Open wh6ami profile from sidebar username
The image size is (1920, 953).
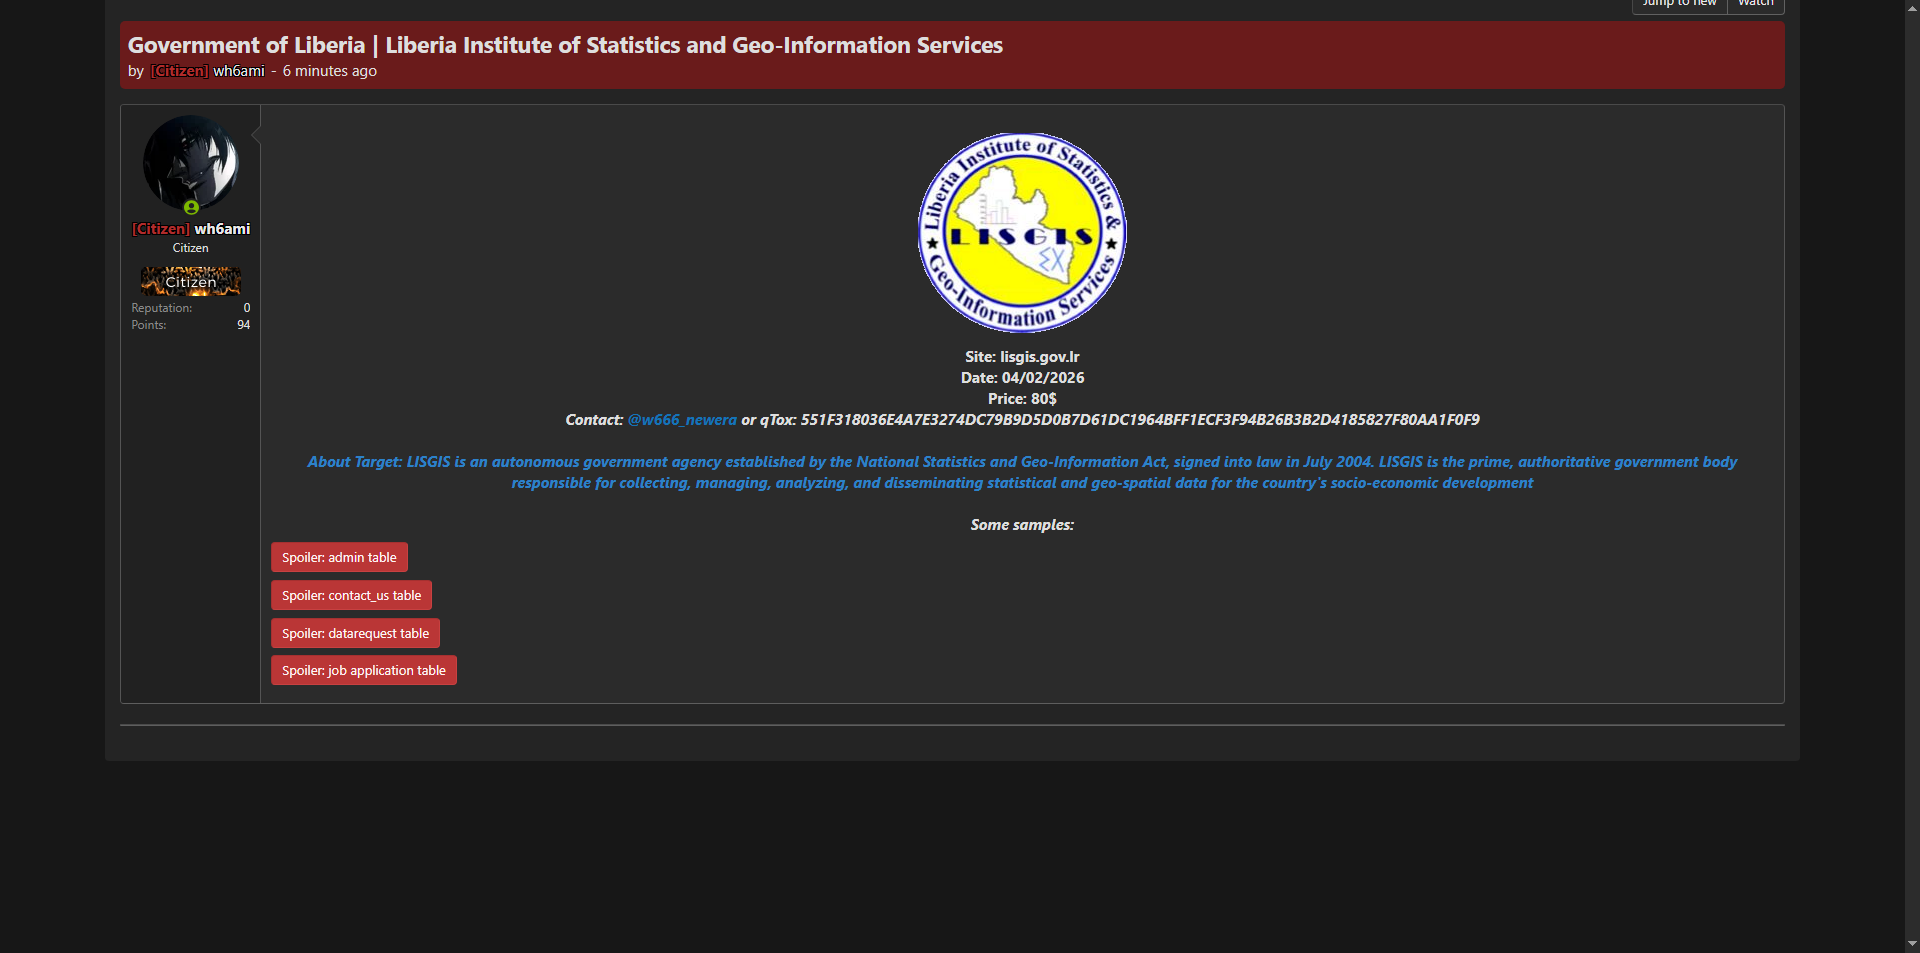(221, 229)
